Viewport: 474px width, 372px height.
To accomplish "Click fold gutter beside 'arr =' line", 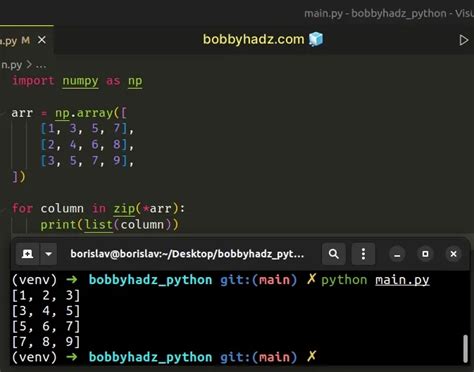I will click(3, 113).
